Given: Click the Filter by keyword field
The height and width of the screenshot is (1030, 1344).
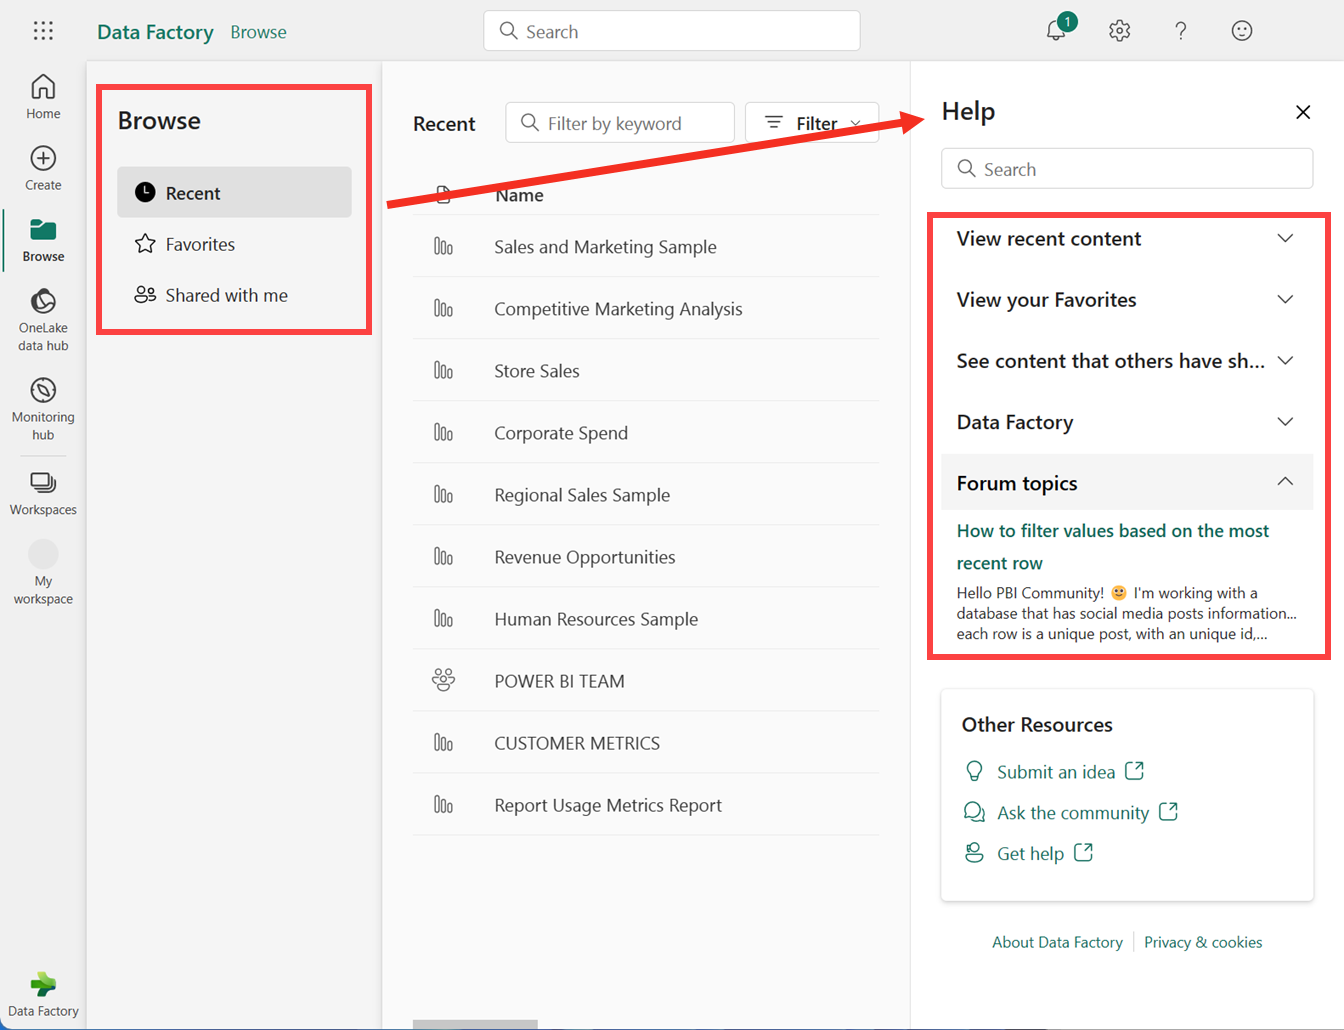Looking at the screenshot, I should [x=620, y=123].
